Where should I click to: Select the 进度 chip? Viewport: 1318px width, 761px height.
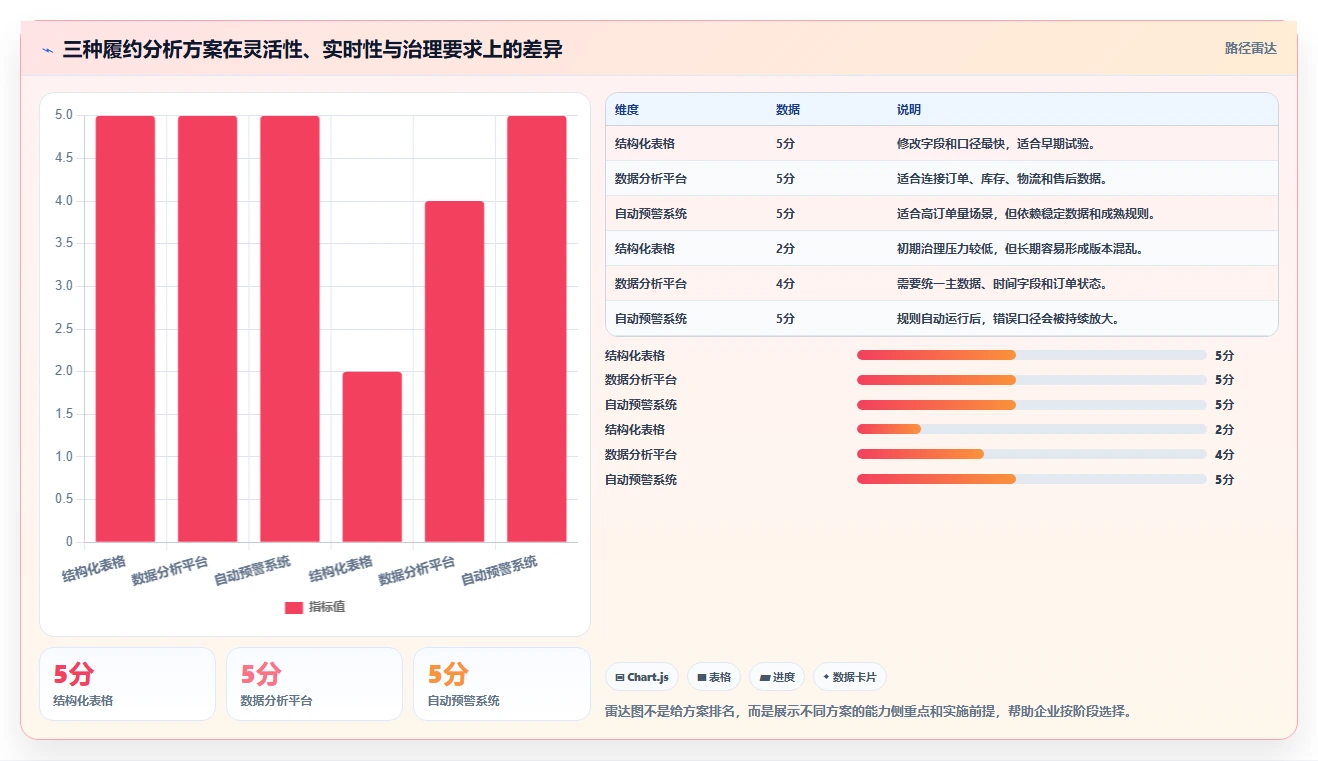pos(777,677)
